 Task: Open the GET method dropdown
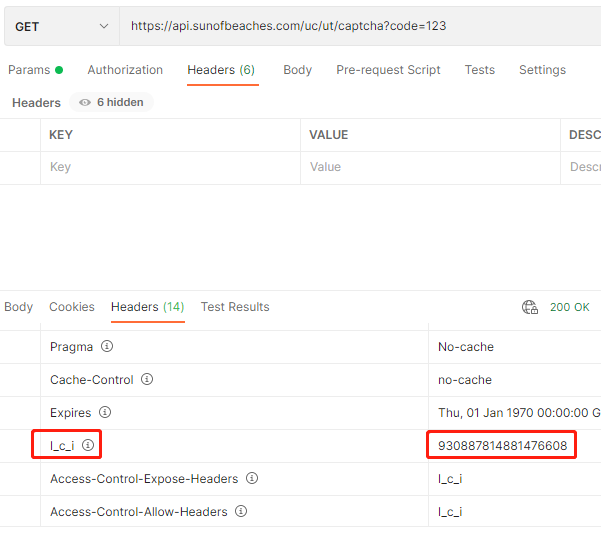[62, 26]
